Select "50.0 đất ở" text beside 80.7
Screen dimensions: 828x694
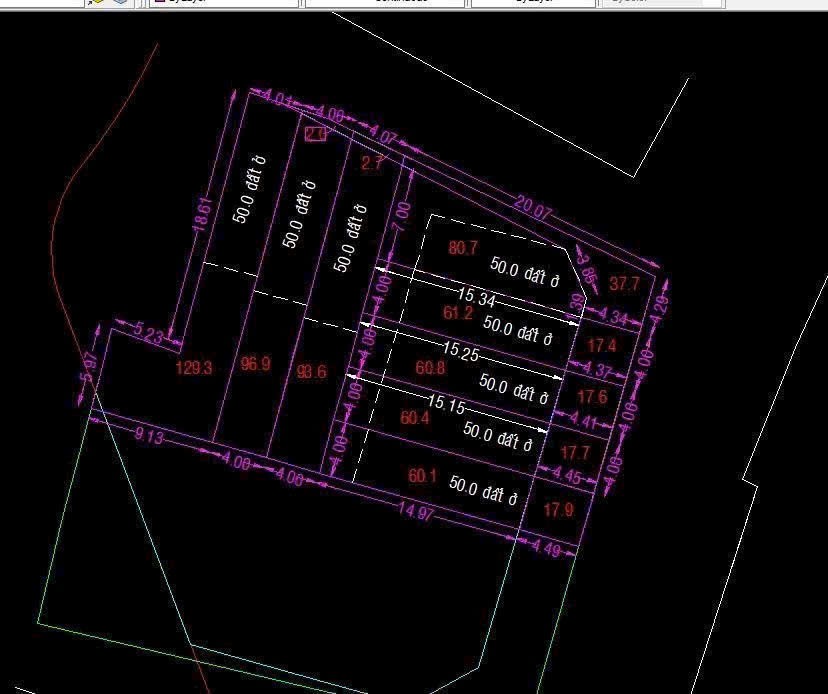[524, 273]
